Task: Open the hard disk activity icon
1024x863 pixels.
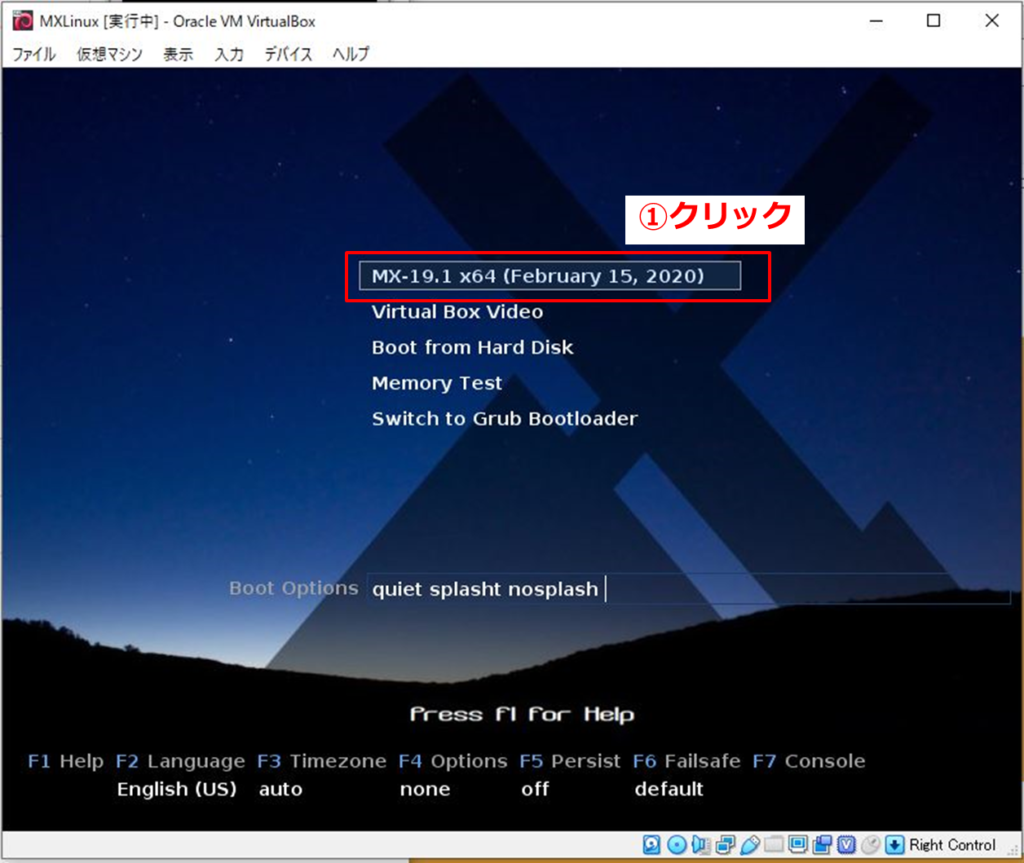Action: tap(651, 845)
